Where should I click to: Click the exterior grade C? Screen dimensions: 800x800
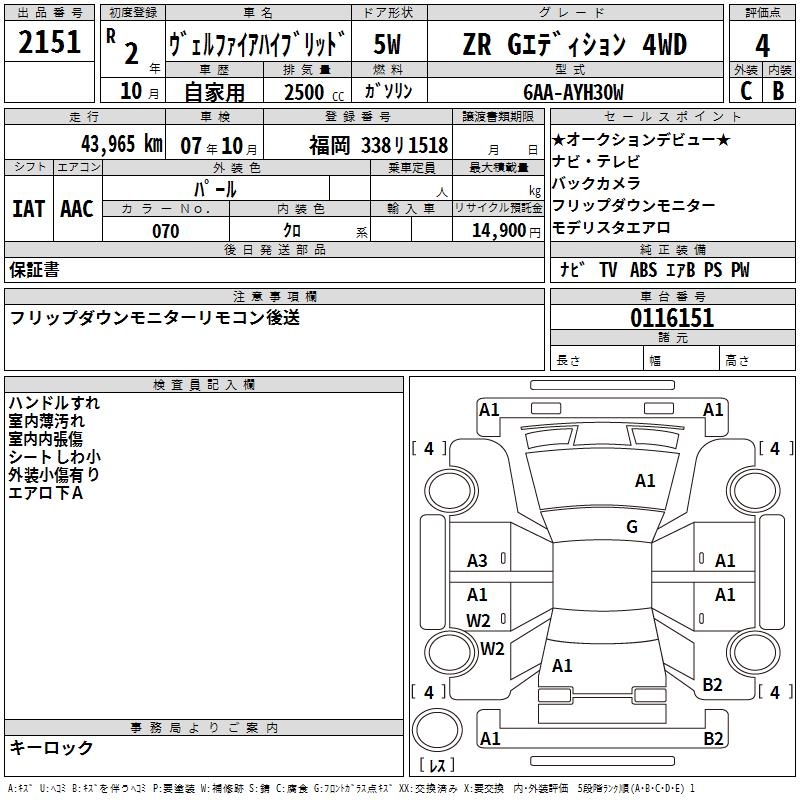coord(745,91)
